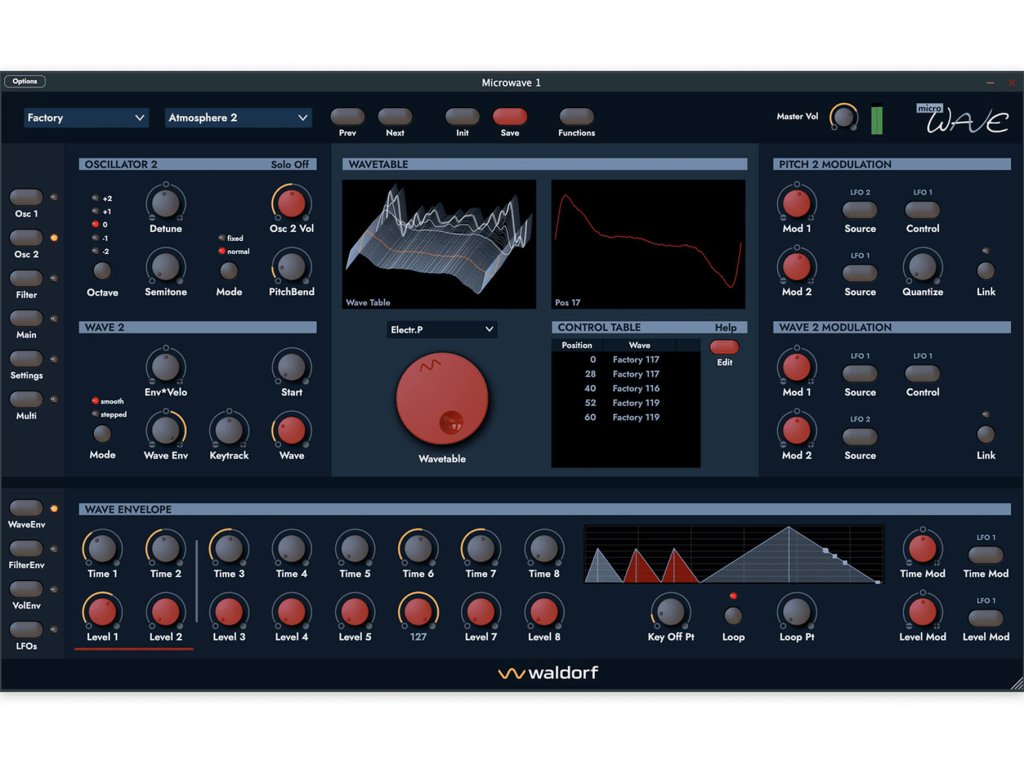Click the Level 1 envelope knob
The image size is (1024, 768).
[102, 611]
